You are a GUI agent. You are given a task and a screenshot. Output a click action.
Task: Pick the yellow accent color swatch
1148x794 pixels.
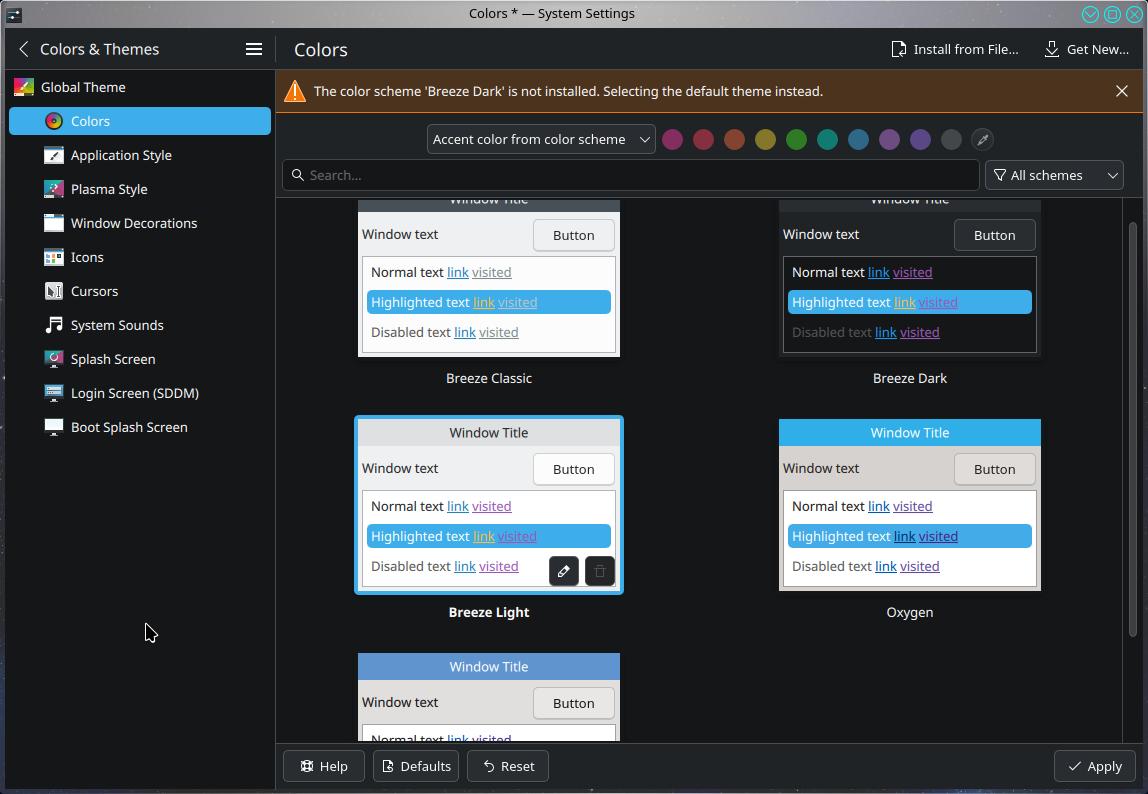pos(765,140)
